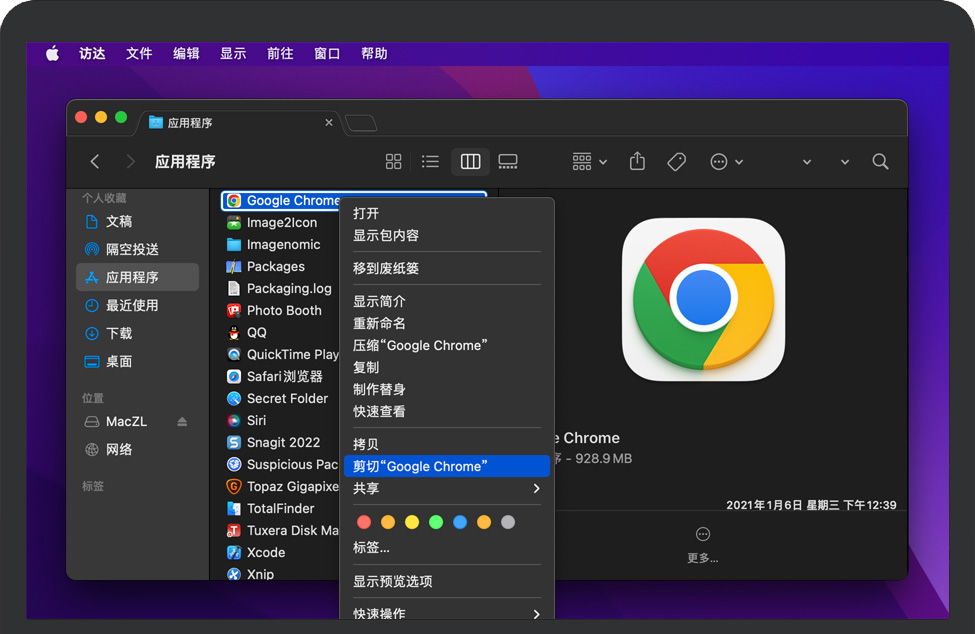Open the Apple menu
Screen dimensions: 975x634
click(52, 54)
